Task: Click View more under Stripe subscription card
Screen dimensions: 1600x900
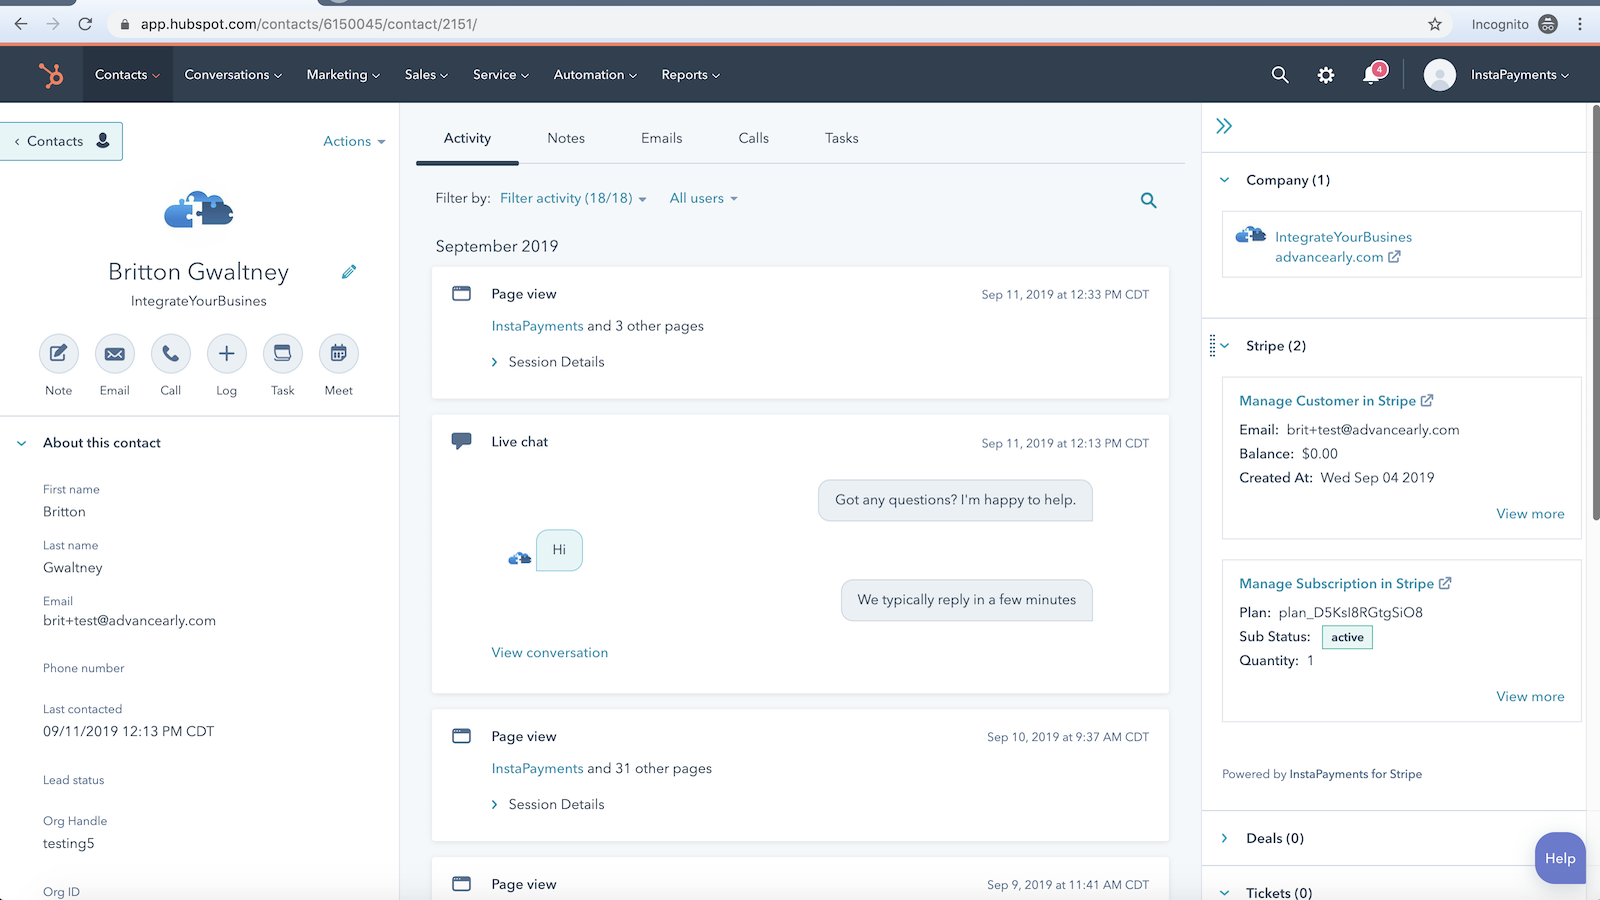Action: tap(1530, 697)
